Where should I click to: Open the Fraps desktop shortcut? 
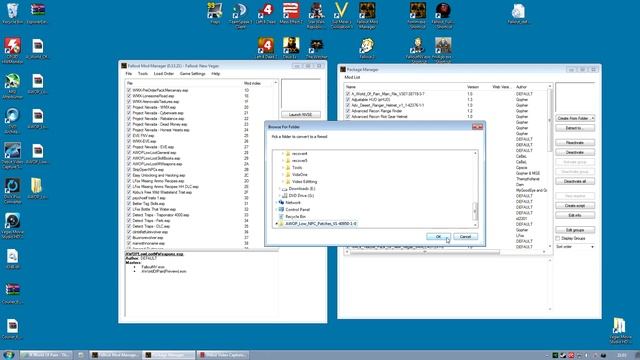(x=215, y=11)
